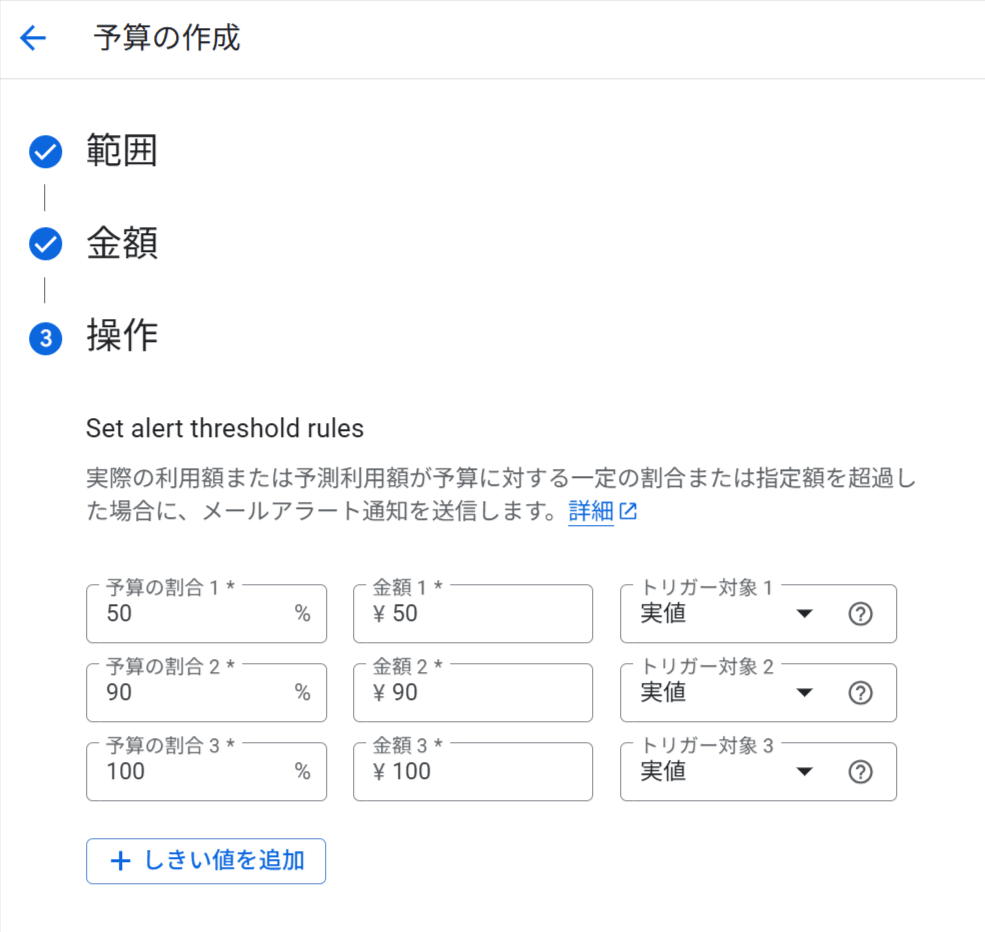
Task: Focus the 金額 3 field
Action: coord(473,772)
